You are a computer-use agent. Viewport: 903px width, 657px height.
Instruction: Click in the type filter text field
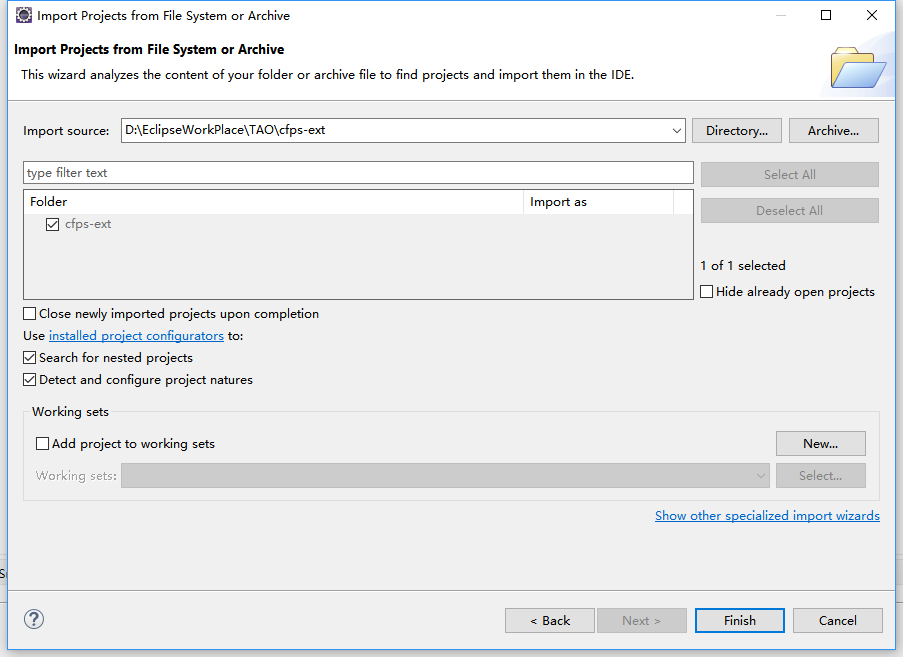click(357, 173)
